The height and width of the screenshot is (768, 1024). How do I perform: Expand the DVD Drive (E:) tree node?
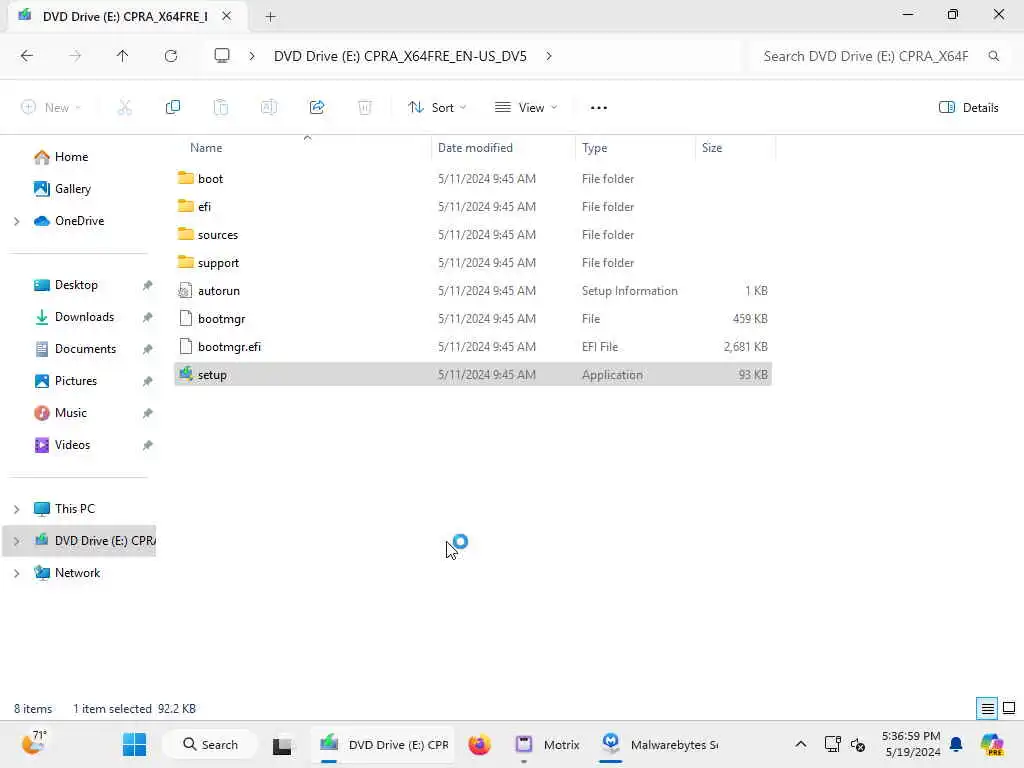click(16, 541)
